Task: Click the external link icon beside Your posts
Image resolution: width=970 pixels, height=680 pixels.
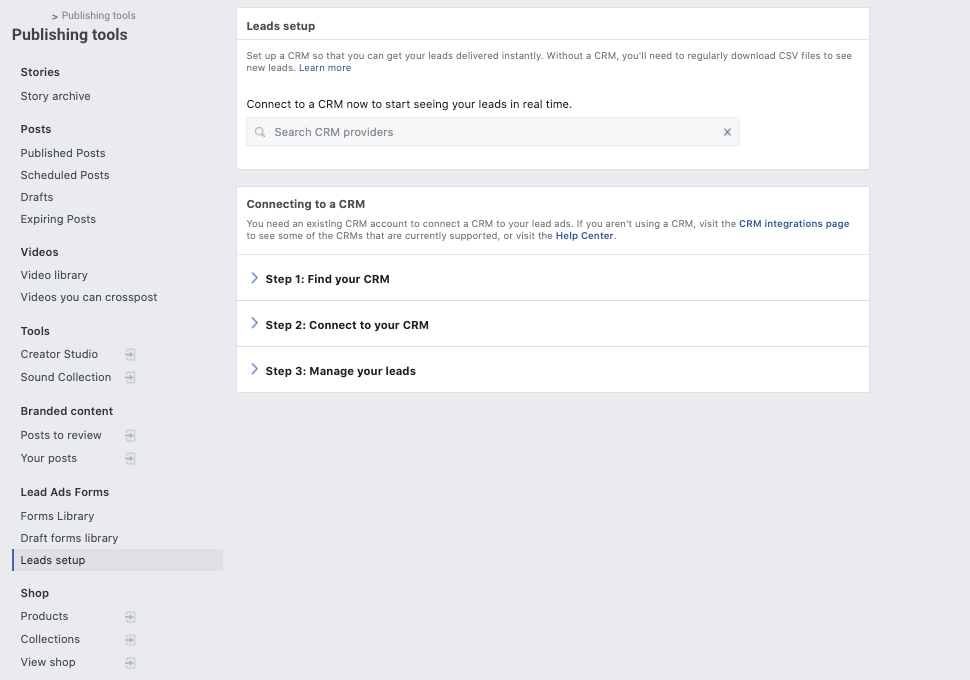Action: pos(130,459)
